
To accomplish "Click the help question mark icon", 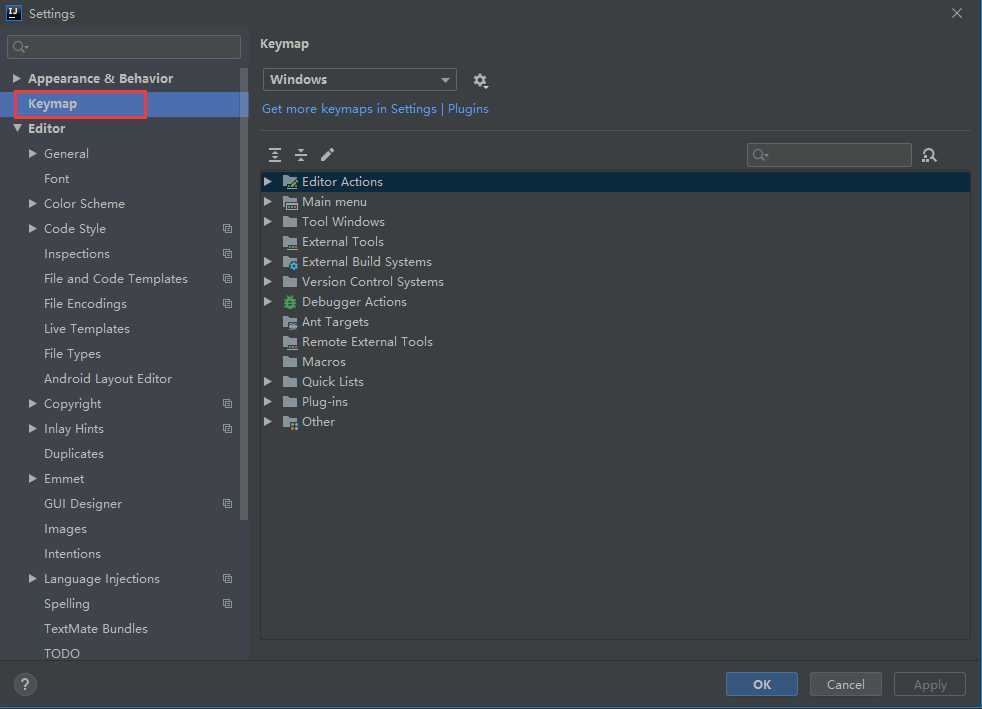I will click(25, 684).
